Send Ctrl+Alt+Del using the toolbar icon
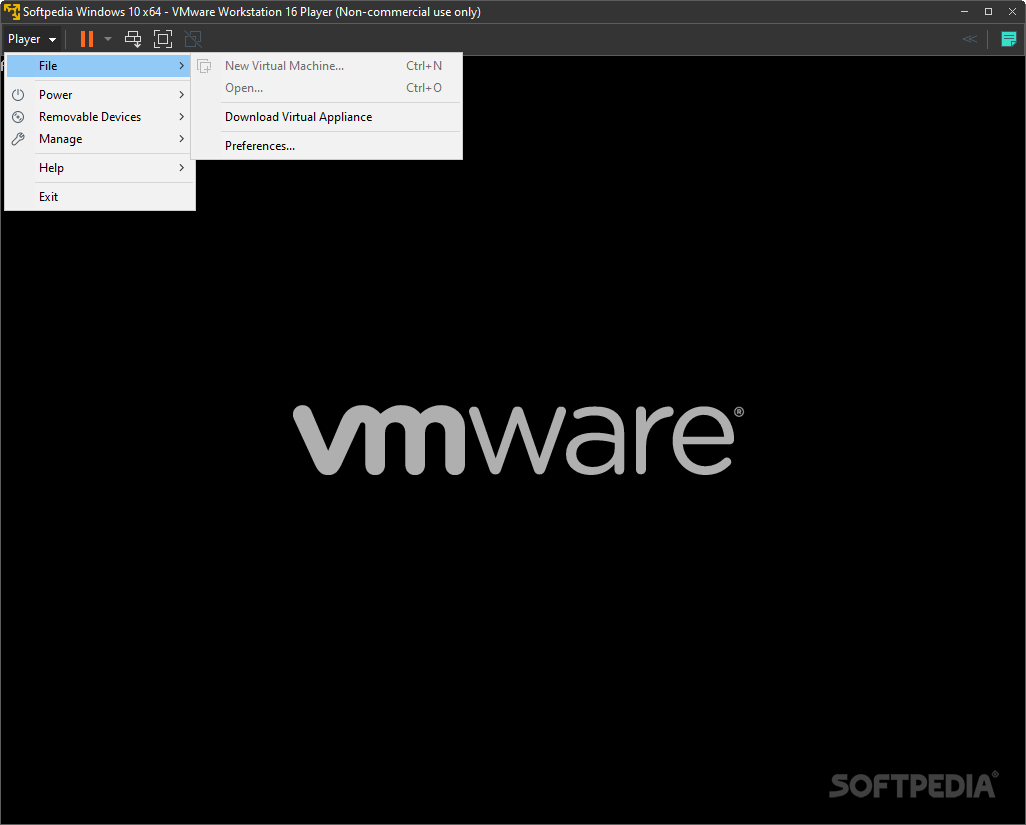 pyautogui.click(x=133, y=38)
